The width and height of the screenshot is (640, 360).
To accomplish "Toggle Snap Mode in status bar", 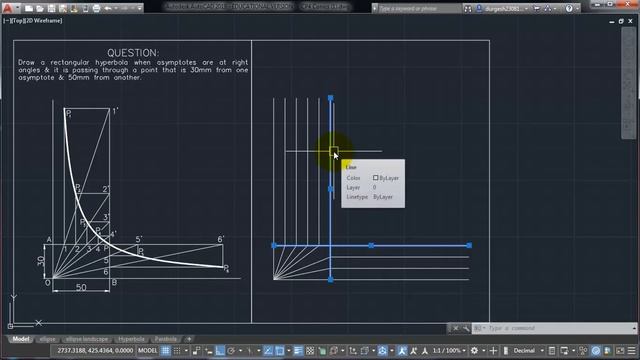I will [x=177, y=351].
